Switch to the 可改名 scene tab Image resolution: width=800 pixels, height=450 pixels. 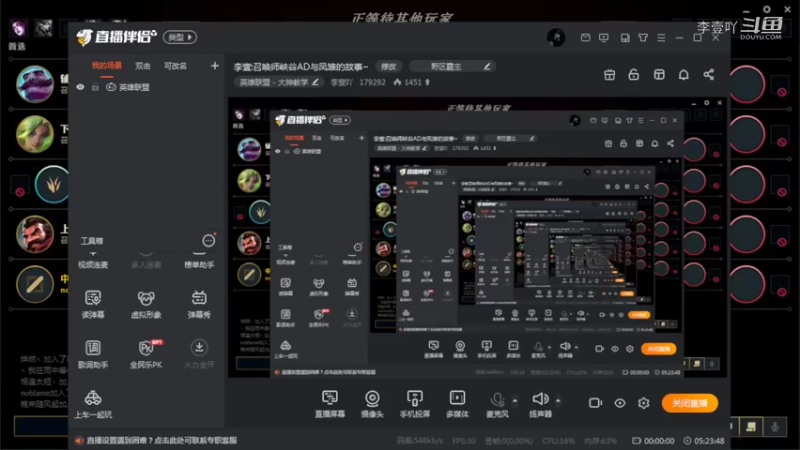(x=175, y=66)
